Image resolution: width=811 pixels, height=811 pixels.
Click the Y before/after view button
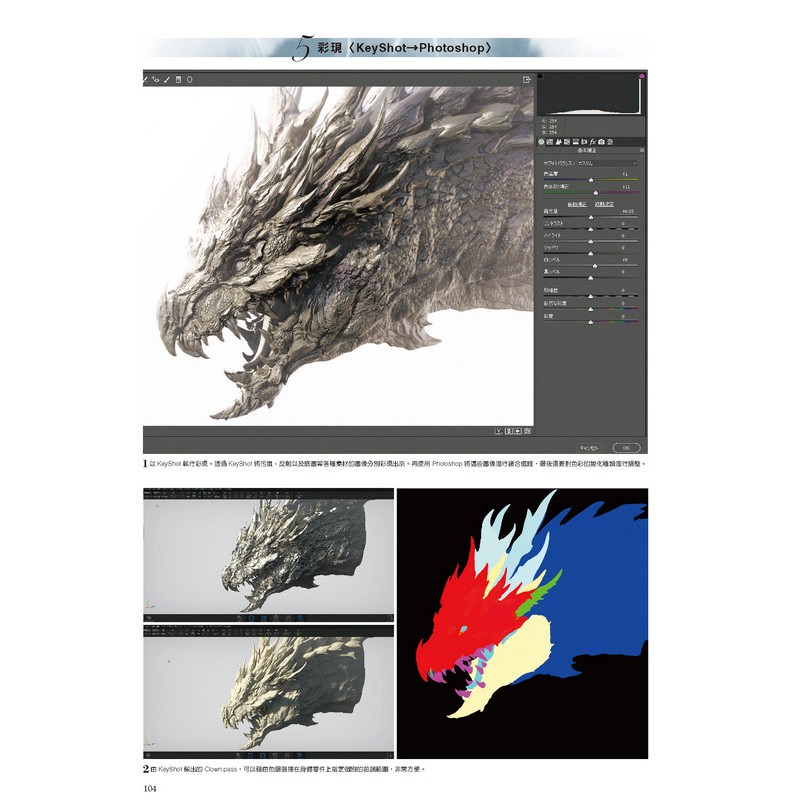click(x=498, y=431)
